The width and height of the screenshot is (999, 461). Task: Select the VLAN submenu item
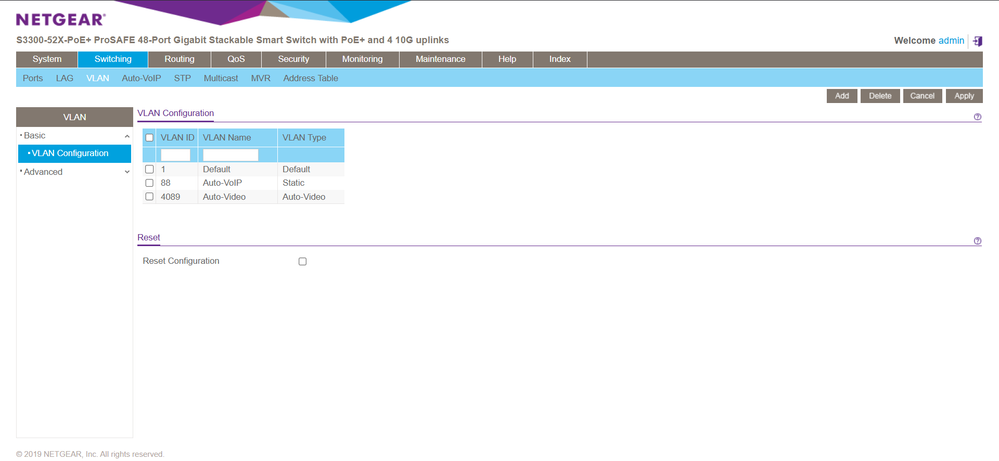97,78
